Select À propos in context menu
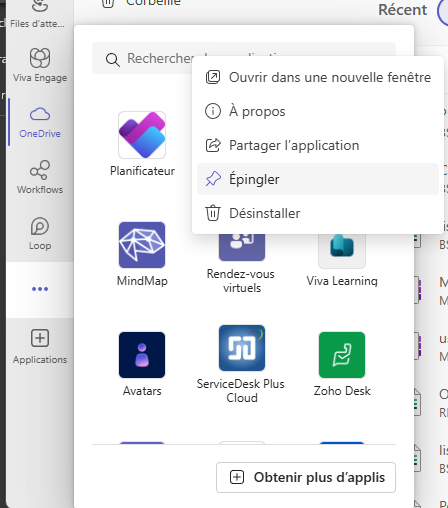This screenshot has width=448, height=508. coord(318,111)
